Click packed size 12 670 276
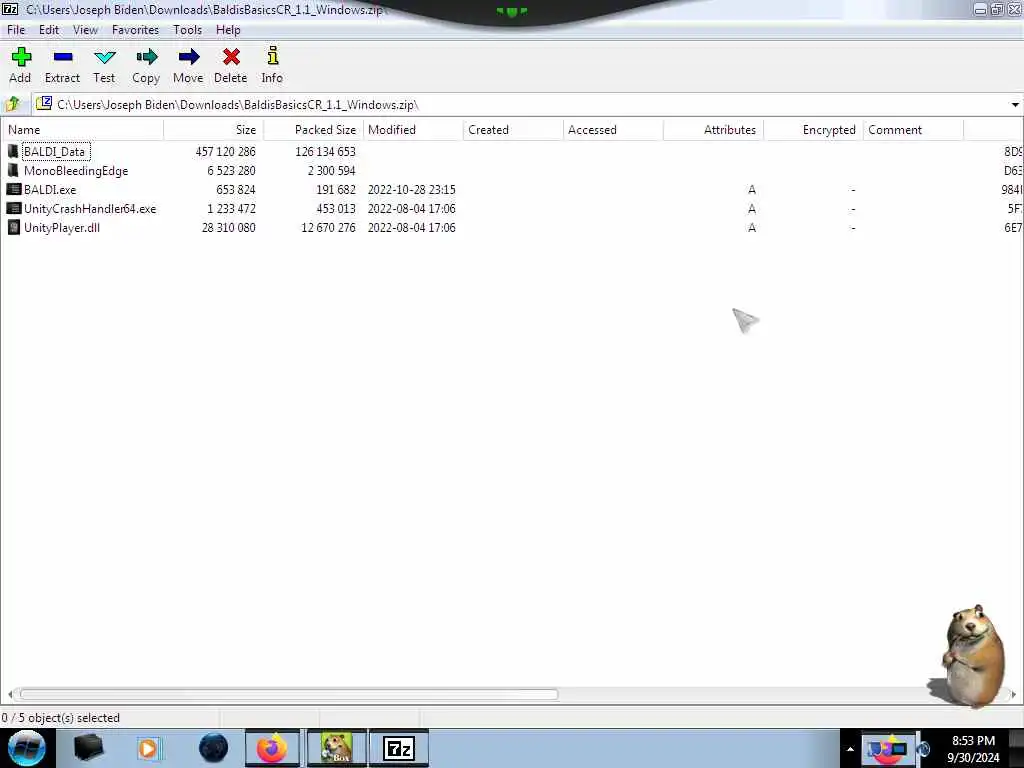The image size is (1024, 768). 328,227
